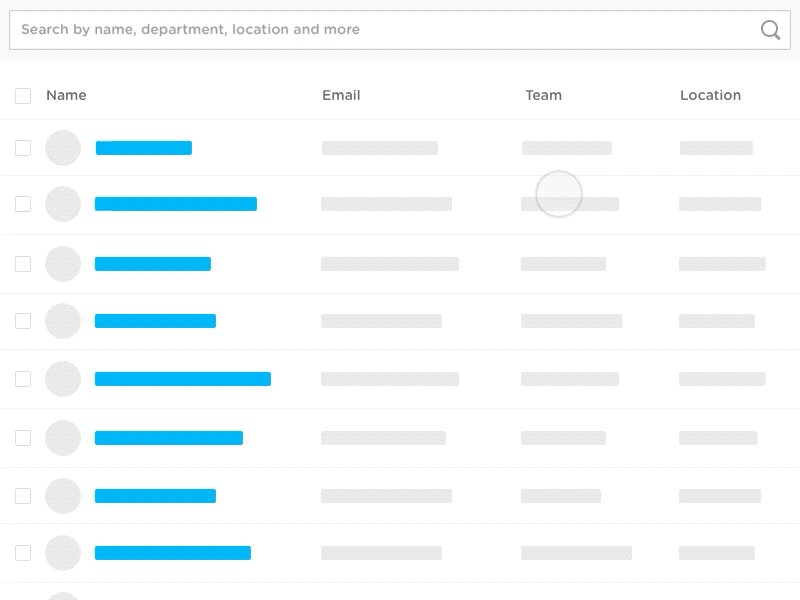
Task: Check the checkbox on the first user row
Action: tap(22, 147)
